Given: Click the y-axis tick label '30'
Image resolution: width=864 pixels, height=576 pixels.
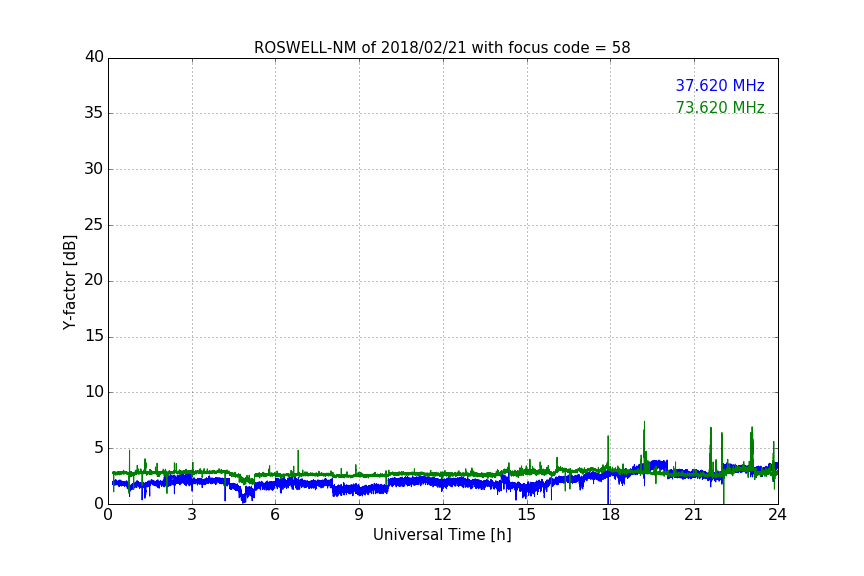Looking at the screenshot, I should (94, 169).
